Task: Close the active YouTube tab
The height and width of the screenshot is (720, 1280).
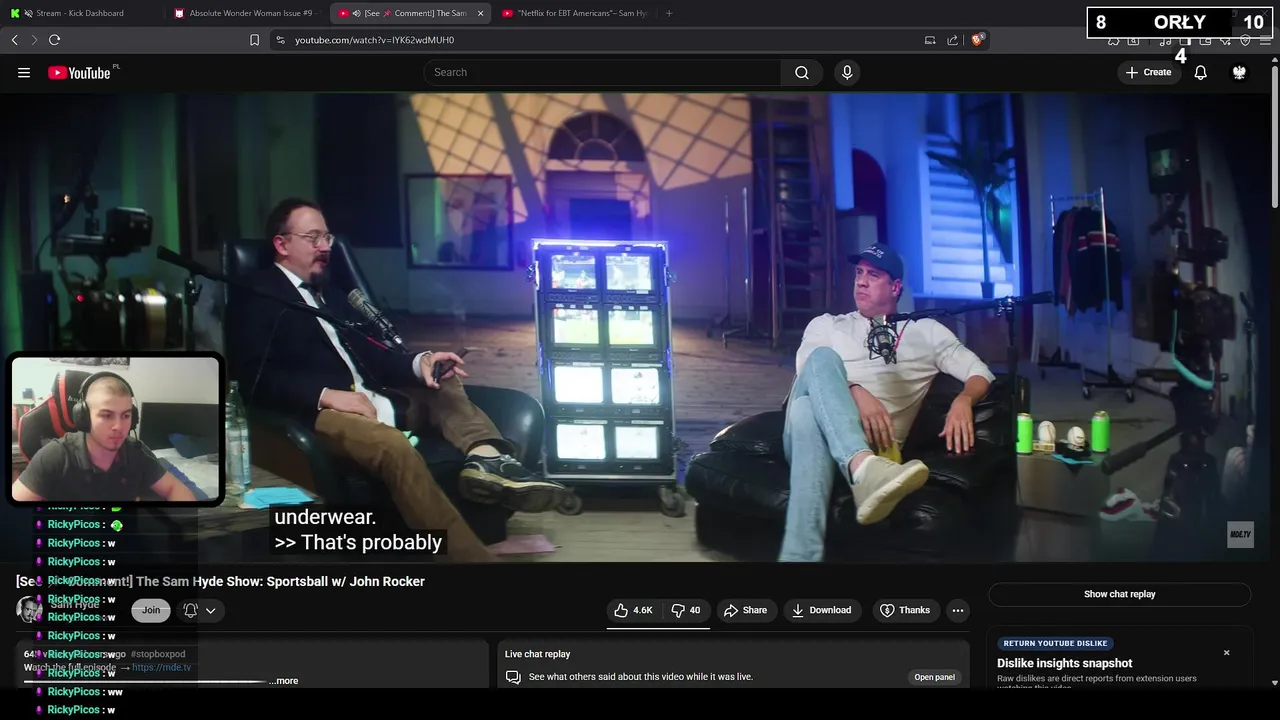Action: click(480, 13)
